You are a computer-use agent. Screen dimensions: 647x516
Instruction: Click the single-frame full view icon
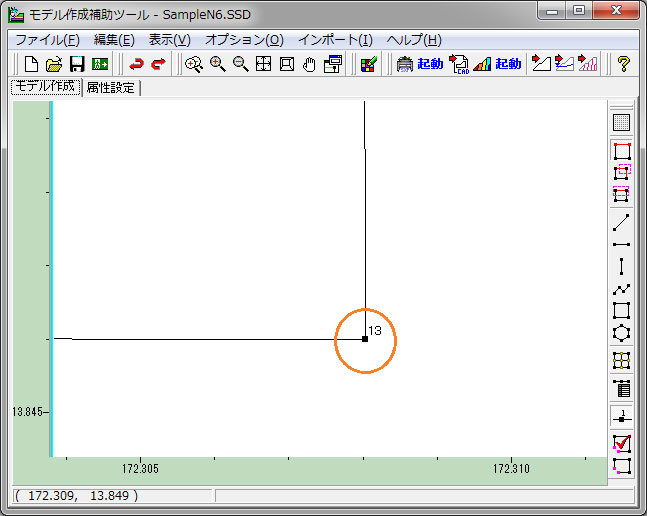(x=287, y=64)
